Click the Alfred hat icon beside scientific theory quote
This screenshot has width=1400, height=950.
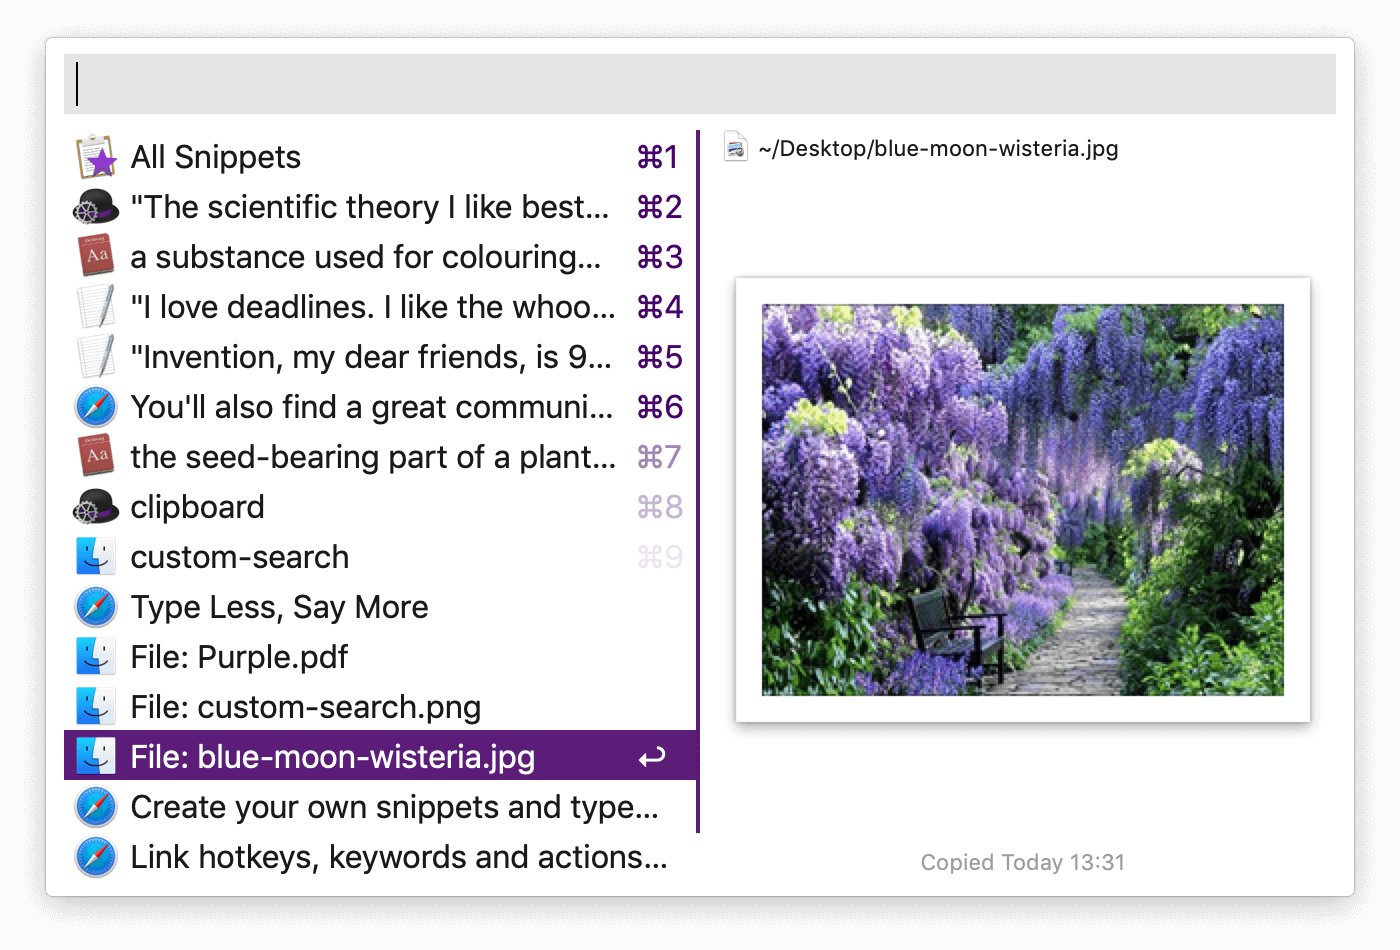(x=96, y=207)
